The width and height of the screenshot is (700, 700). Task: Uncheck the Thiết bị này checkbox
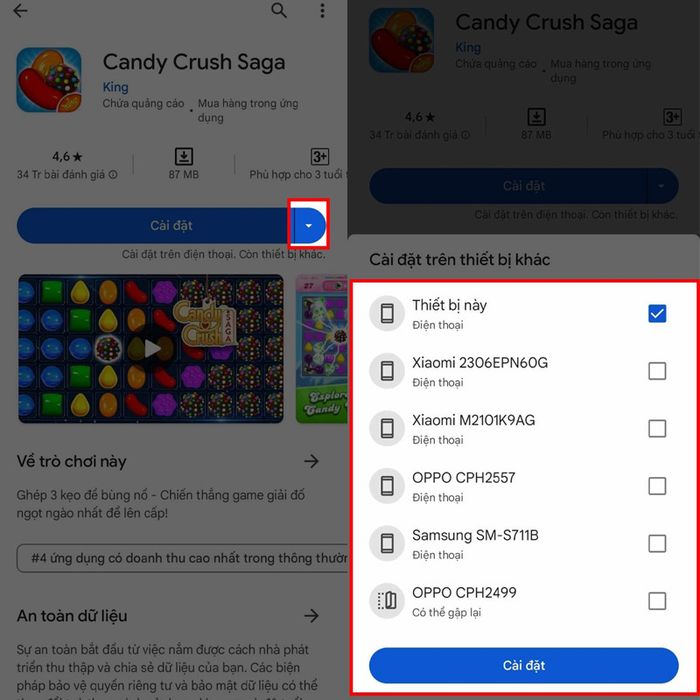(x=657, y=313)
